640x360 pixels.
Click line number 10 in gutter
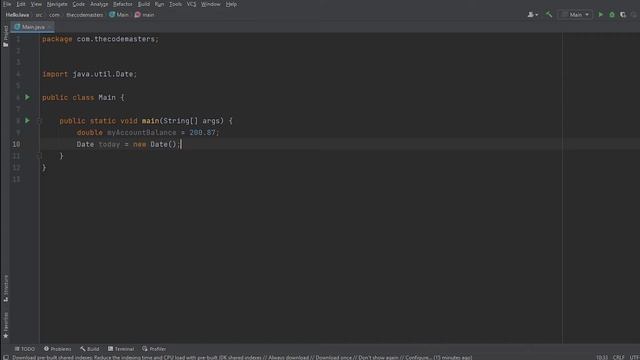16,144
